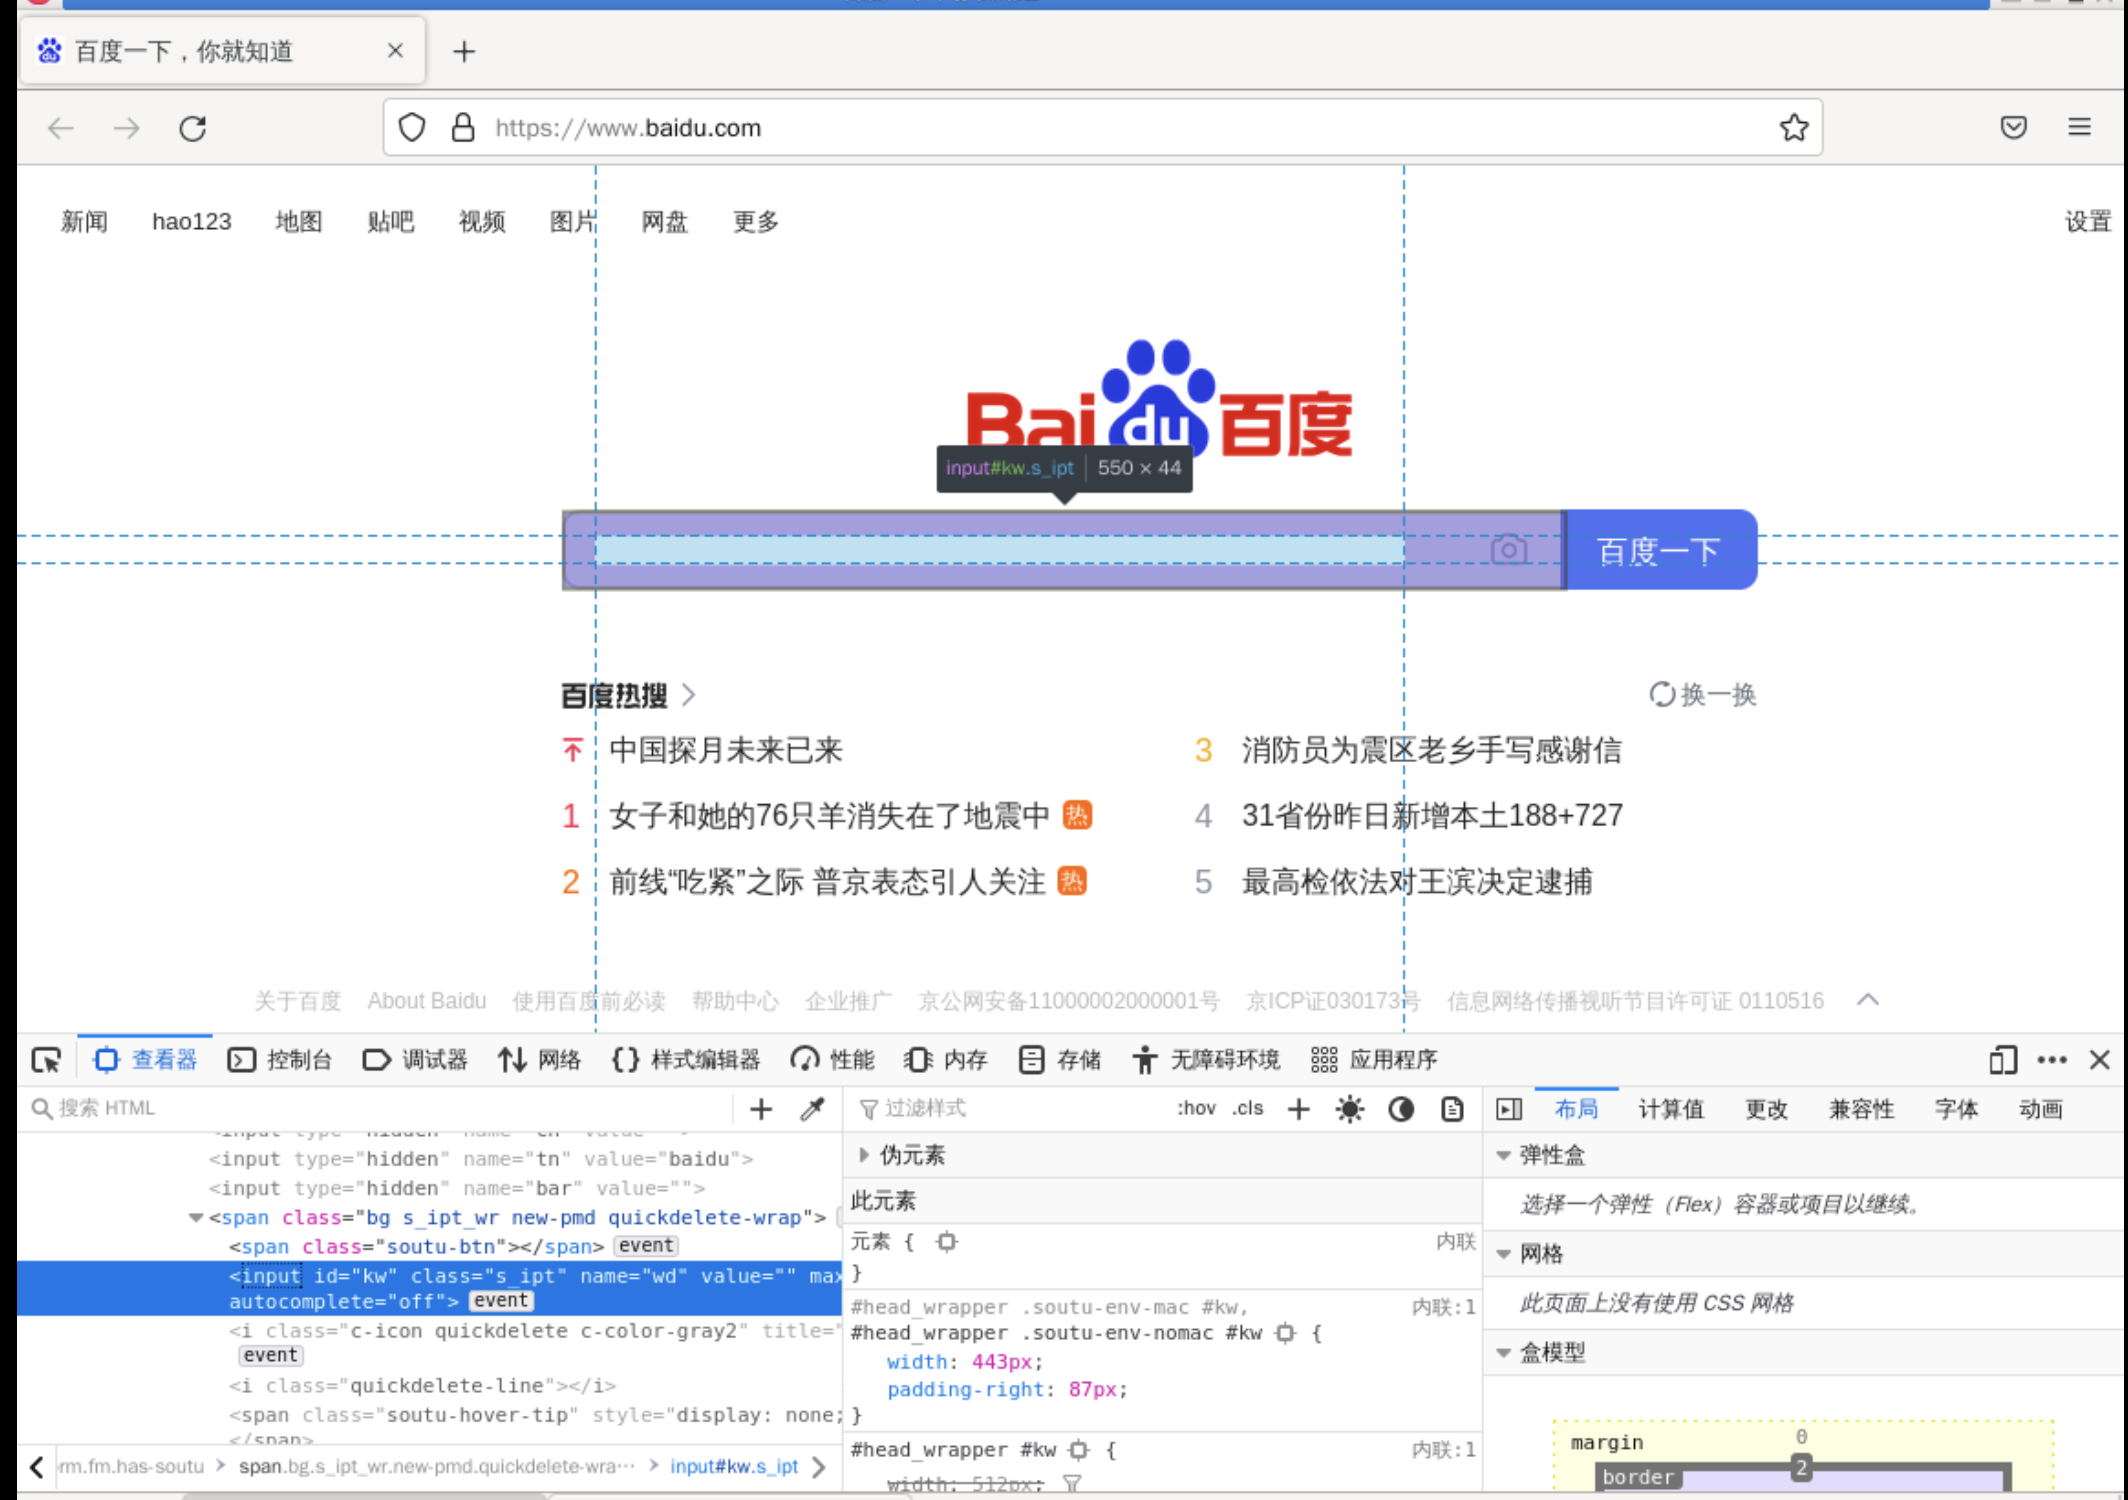This screenshot has width=2128, height=1500.
Task: Collapse the 弹性盒 flexbox section
Action: click(x=1503, y=1155)
